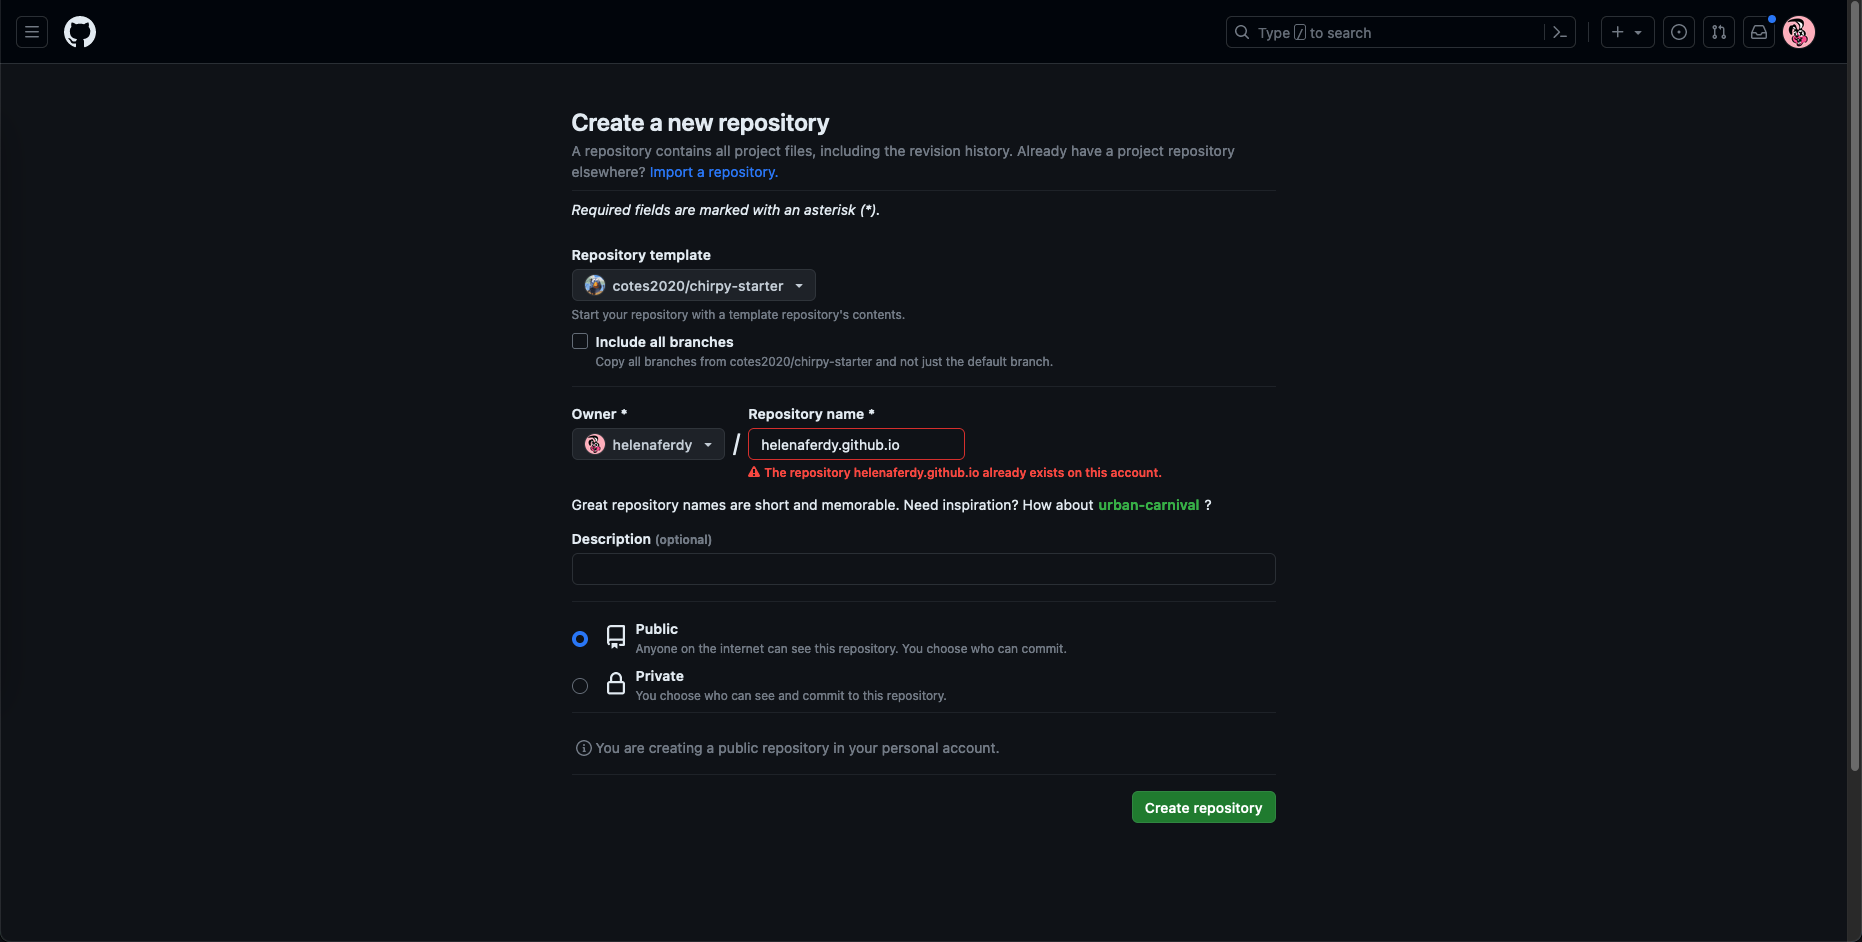Click the search magnifier icon

[1242, 32]
